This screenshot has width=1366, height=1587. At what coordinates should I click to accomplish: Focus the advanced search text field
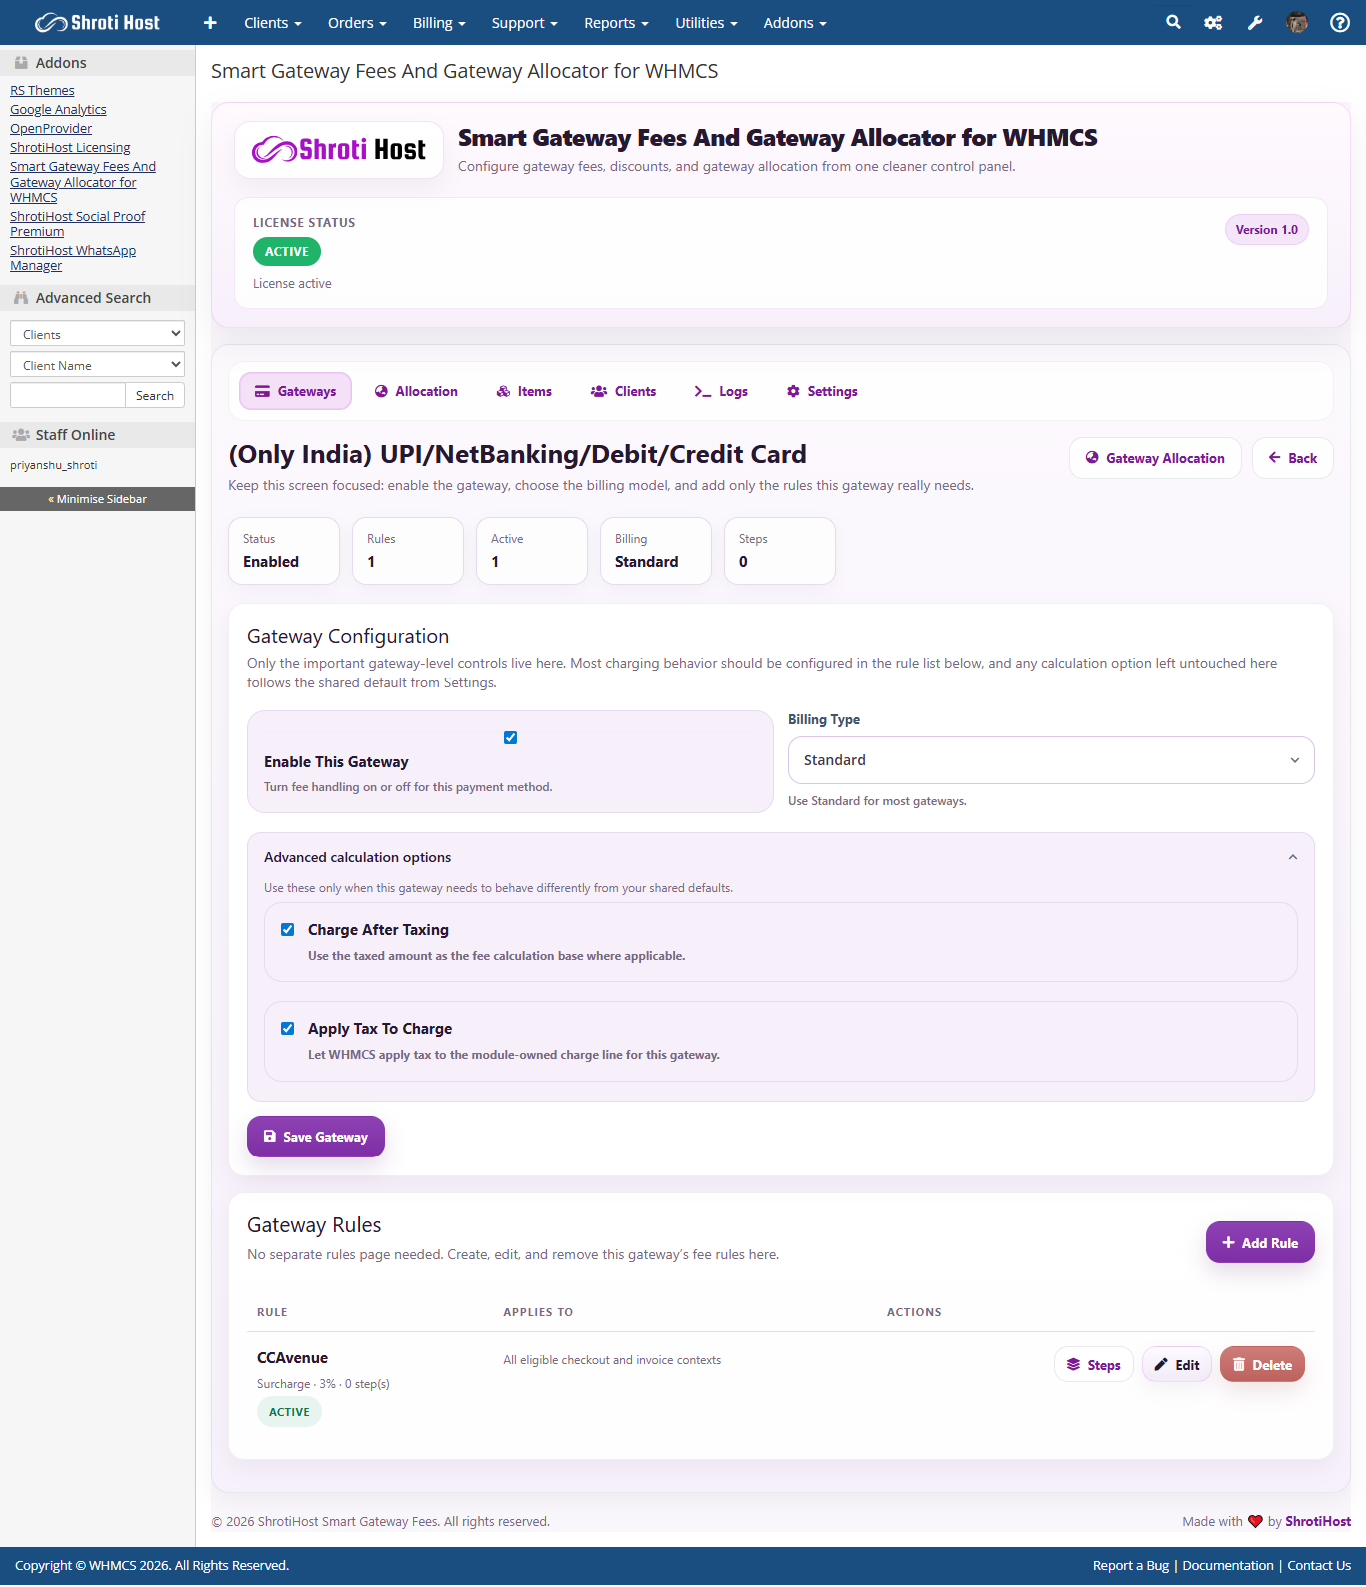coord(68,395)
